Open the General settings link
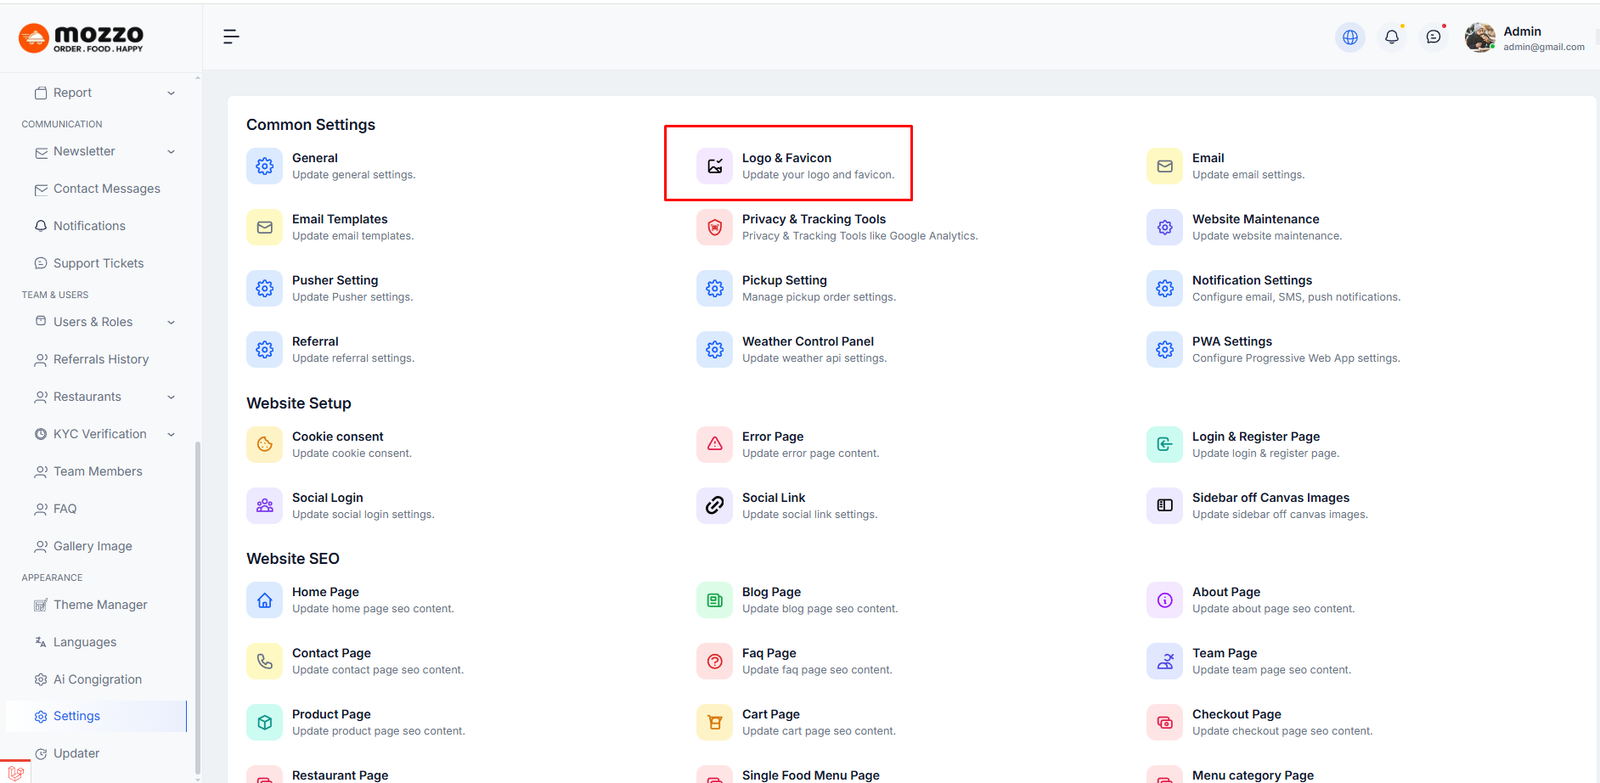This screenshot has width=1600, height=783. (315, 158)
